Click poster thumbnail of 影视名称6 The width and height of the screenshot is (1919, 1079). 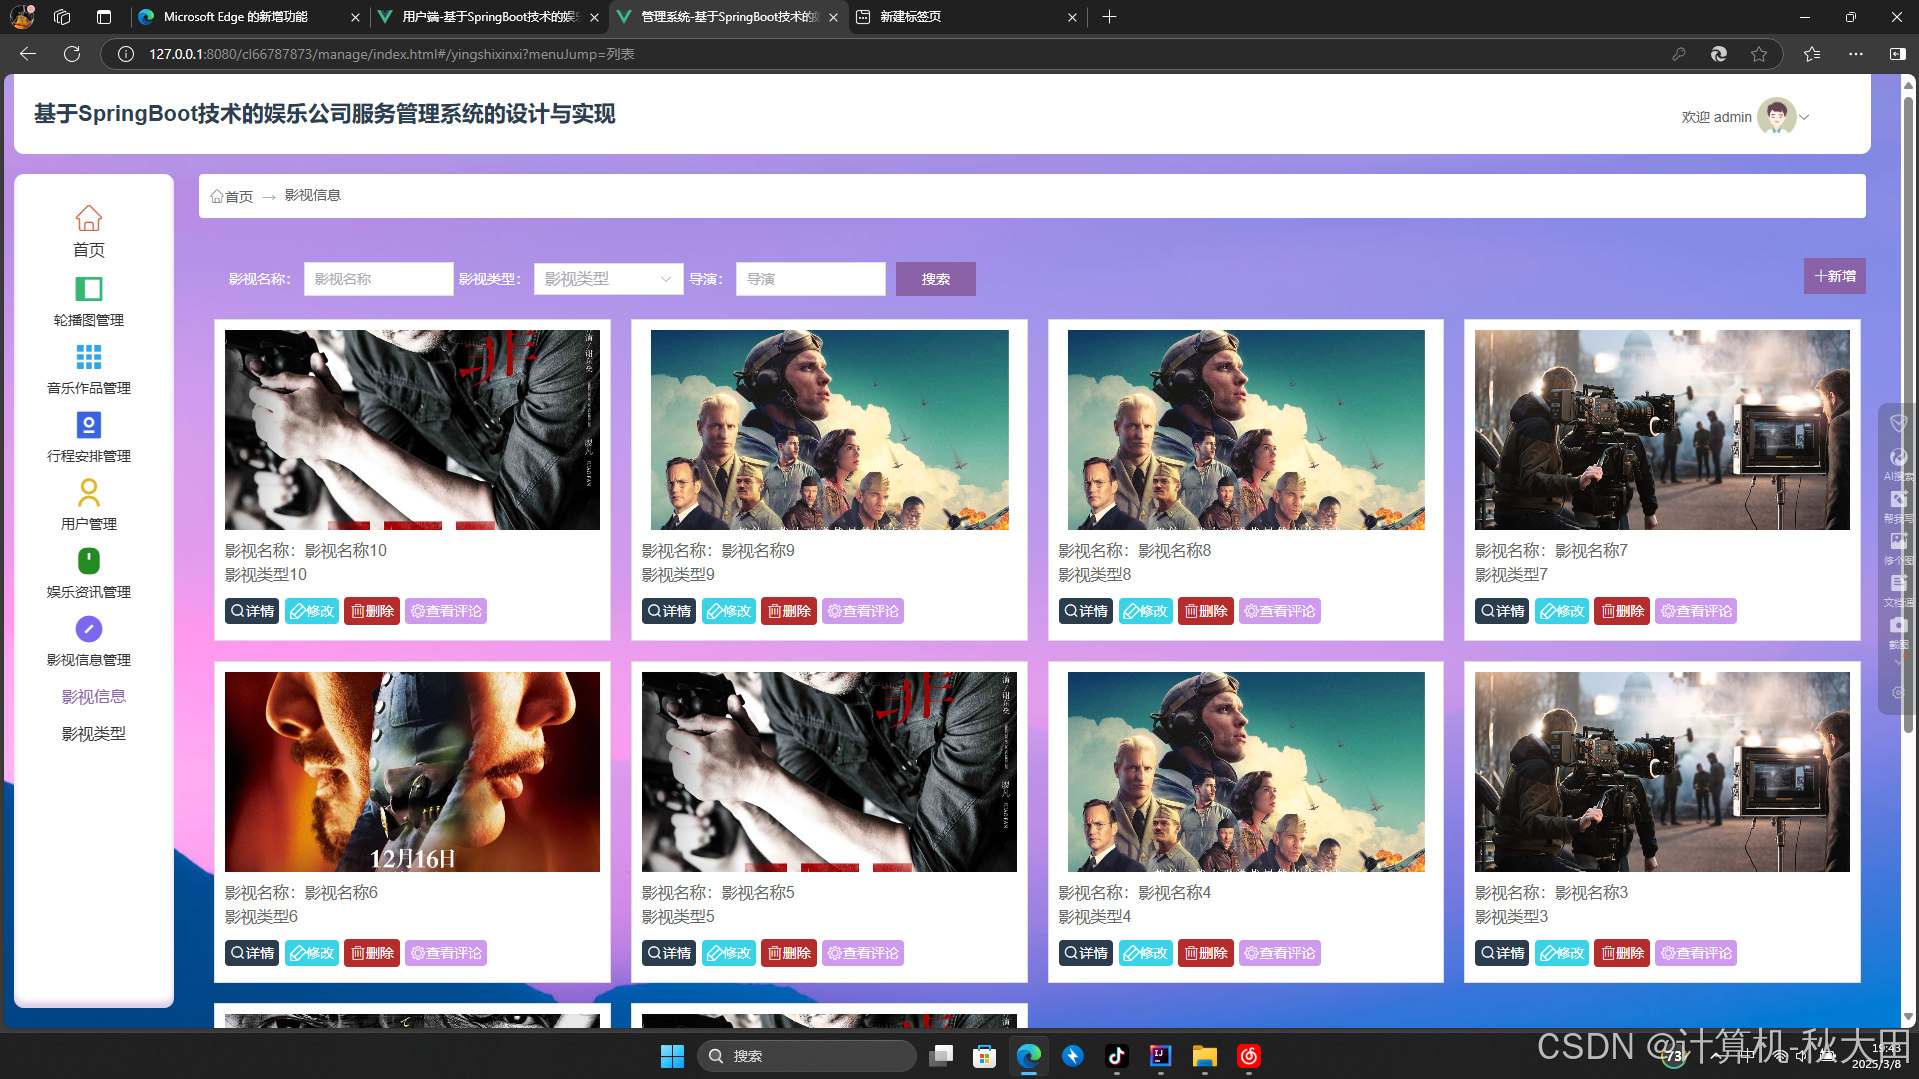click(x=412, y=772)
